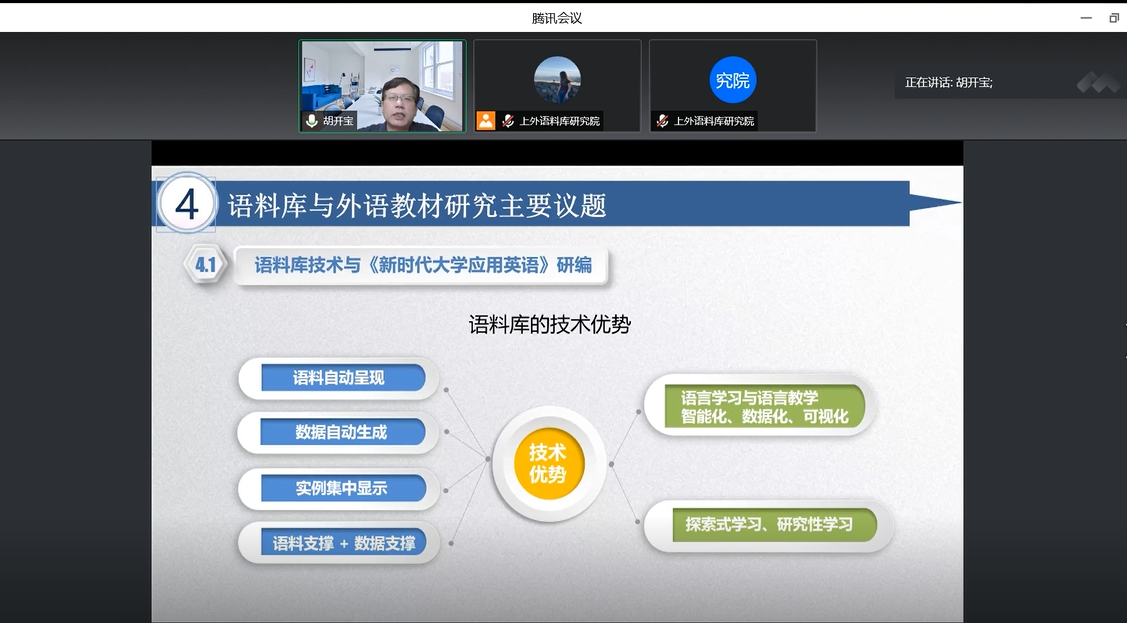Click the microphone icon on 胡开宝's video tile
The width and height of the screenshot is (1127, 623).
[x=312, y=121]
